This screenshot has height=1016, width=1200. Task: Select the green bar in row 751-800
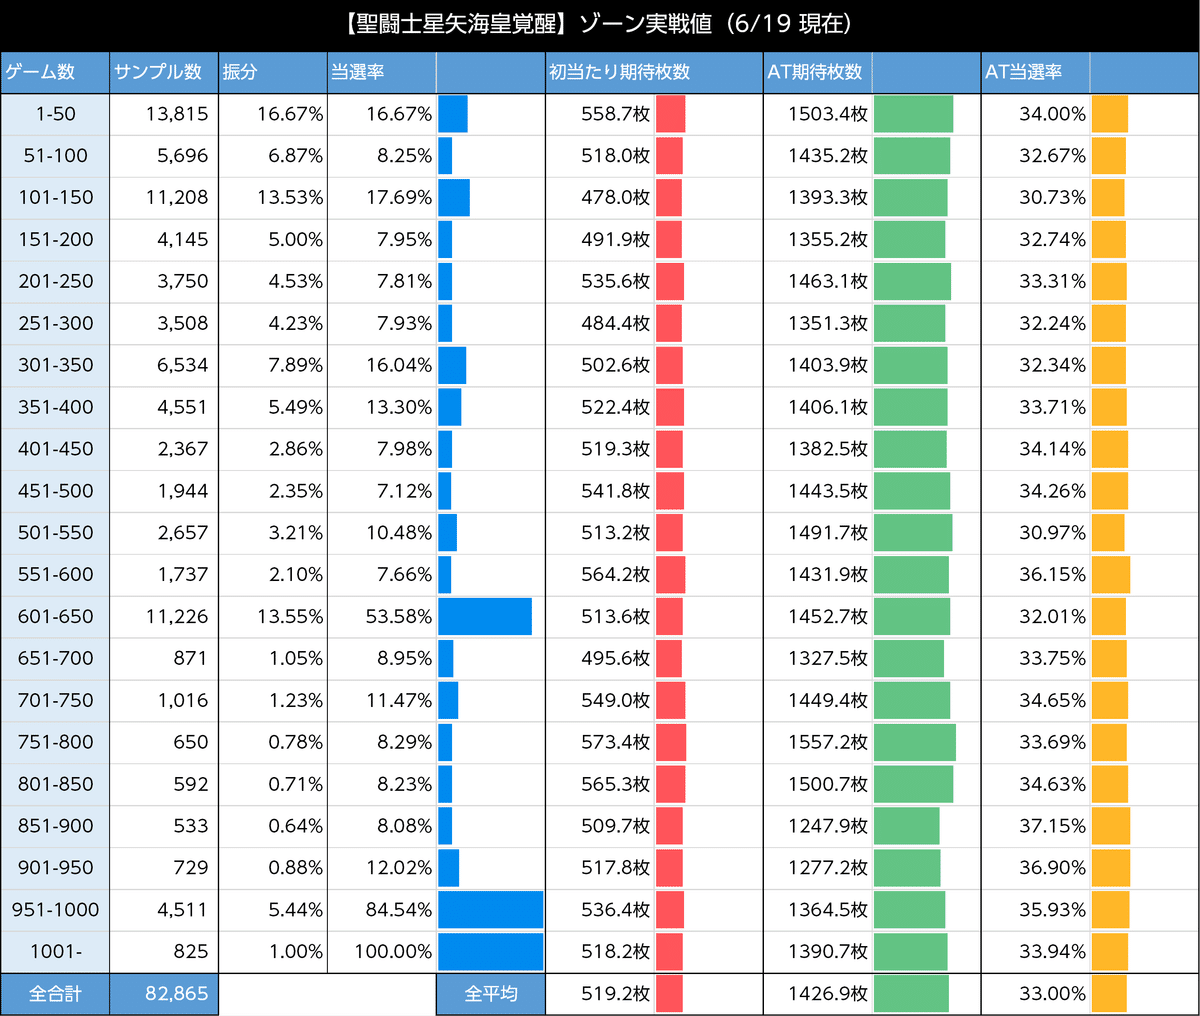point(914,742)
